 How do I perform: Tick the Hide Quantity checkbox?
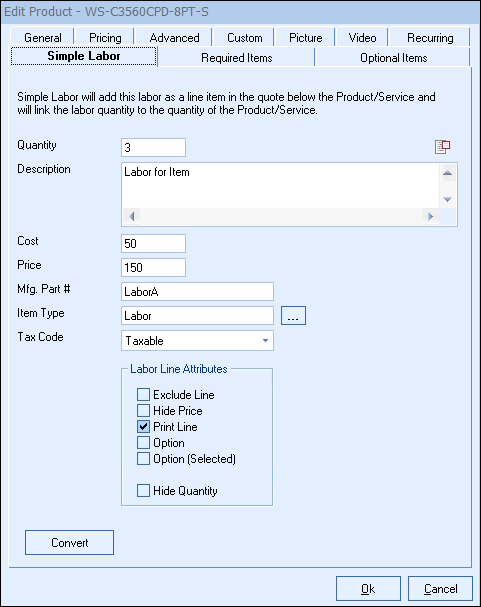143,490
